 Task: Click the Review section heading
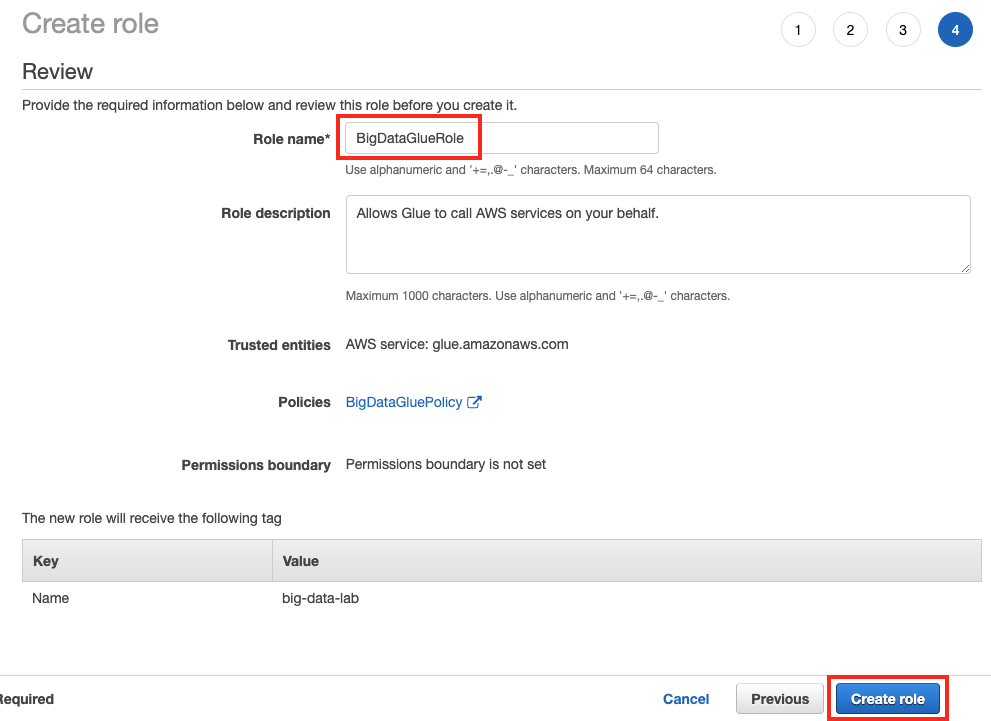[x=58, y=72]
